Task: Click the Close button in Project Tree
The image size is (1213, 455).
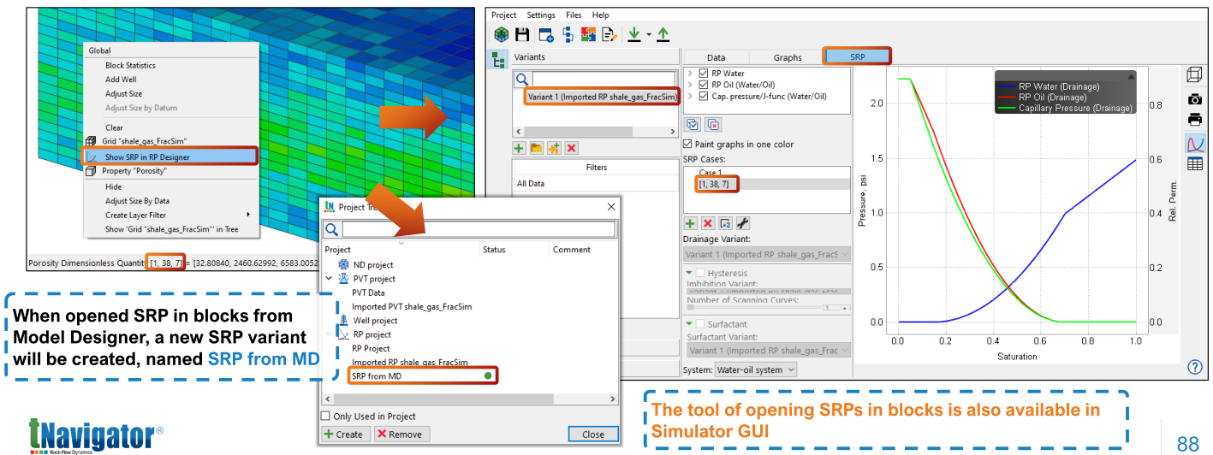Action: pos(593,434)
